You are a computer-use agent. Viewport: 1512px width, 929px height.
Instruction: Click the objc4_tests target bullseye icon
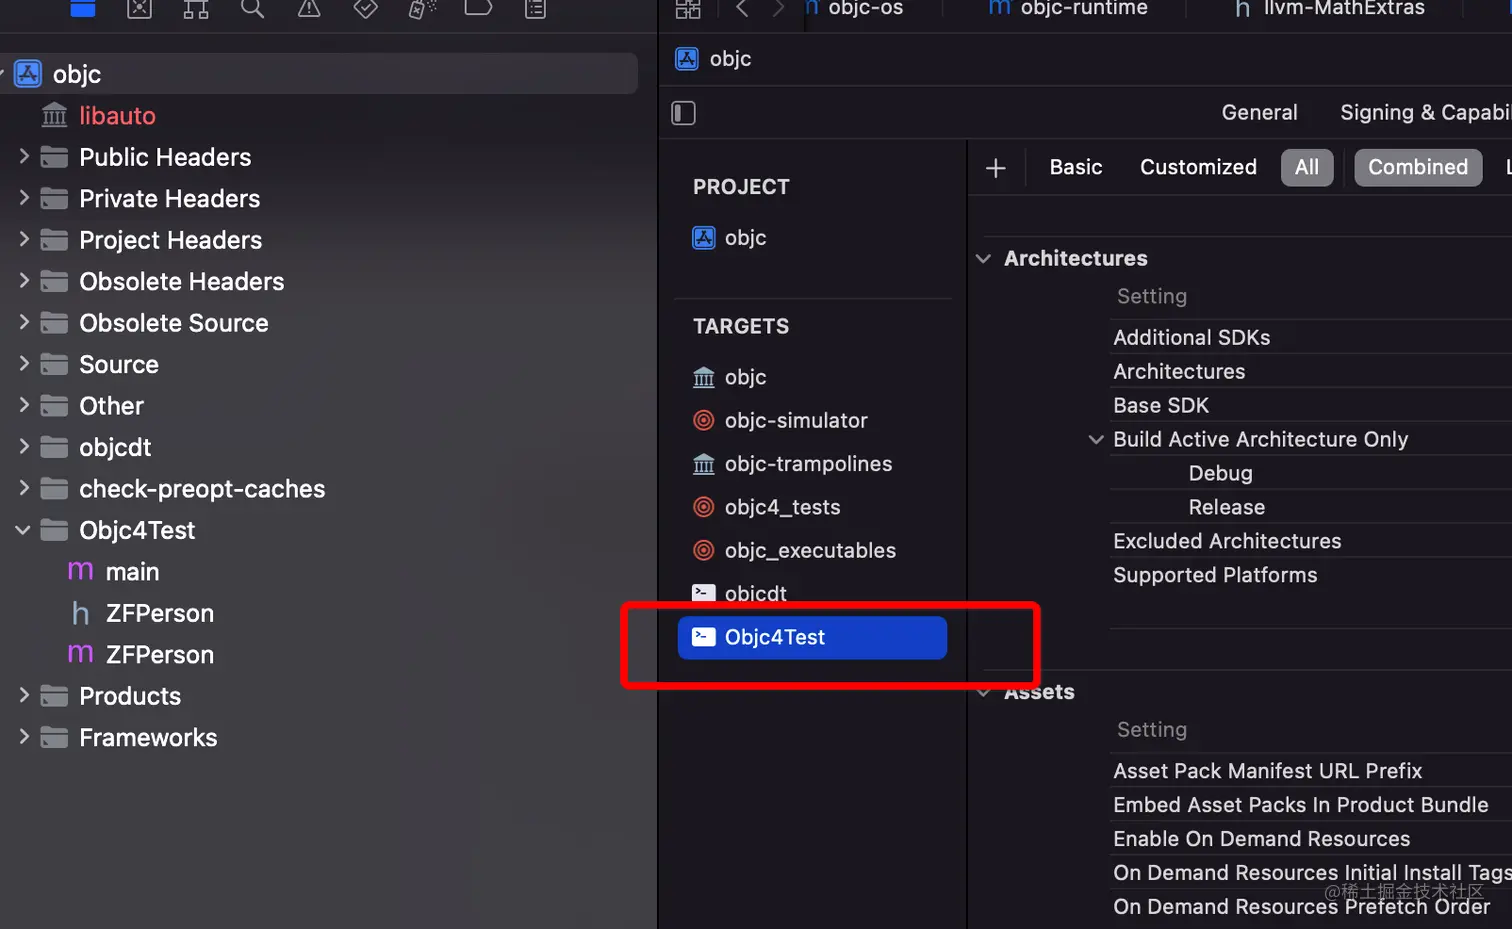[704, 507]
